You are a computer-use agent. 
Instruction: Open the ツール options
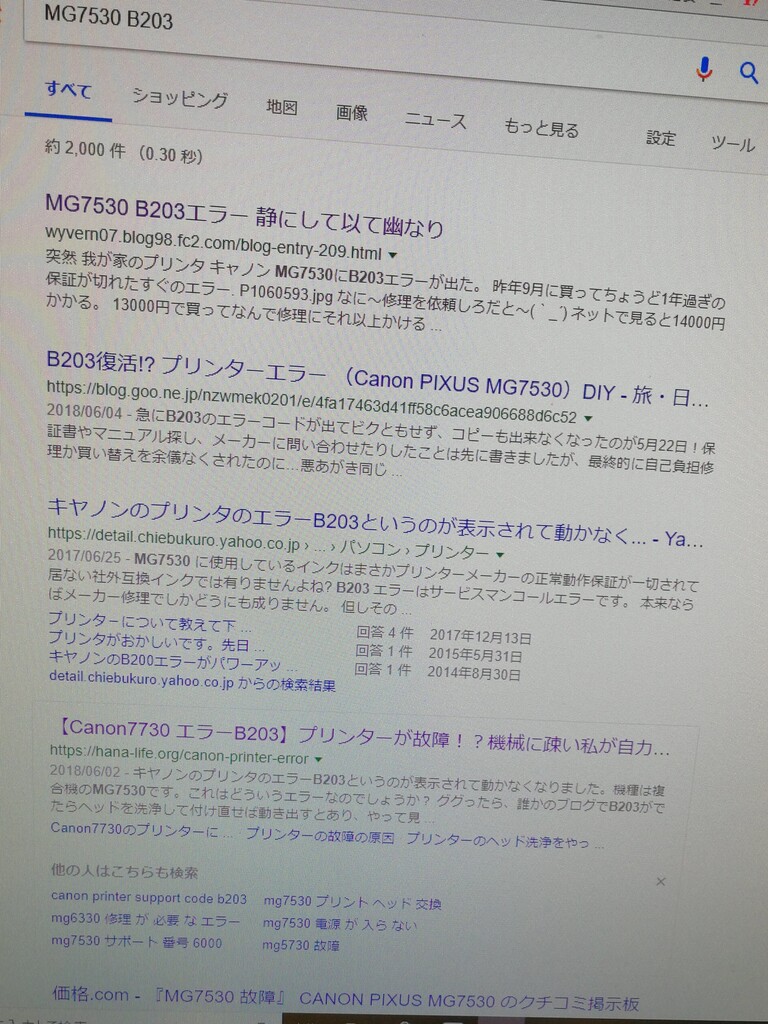point(733,143)
